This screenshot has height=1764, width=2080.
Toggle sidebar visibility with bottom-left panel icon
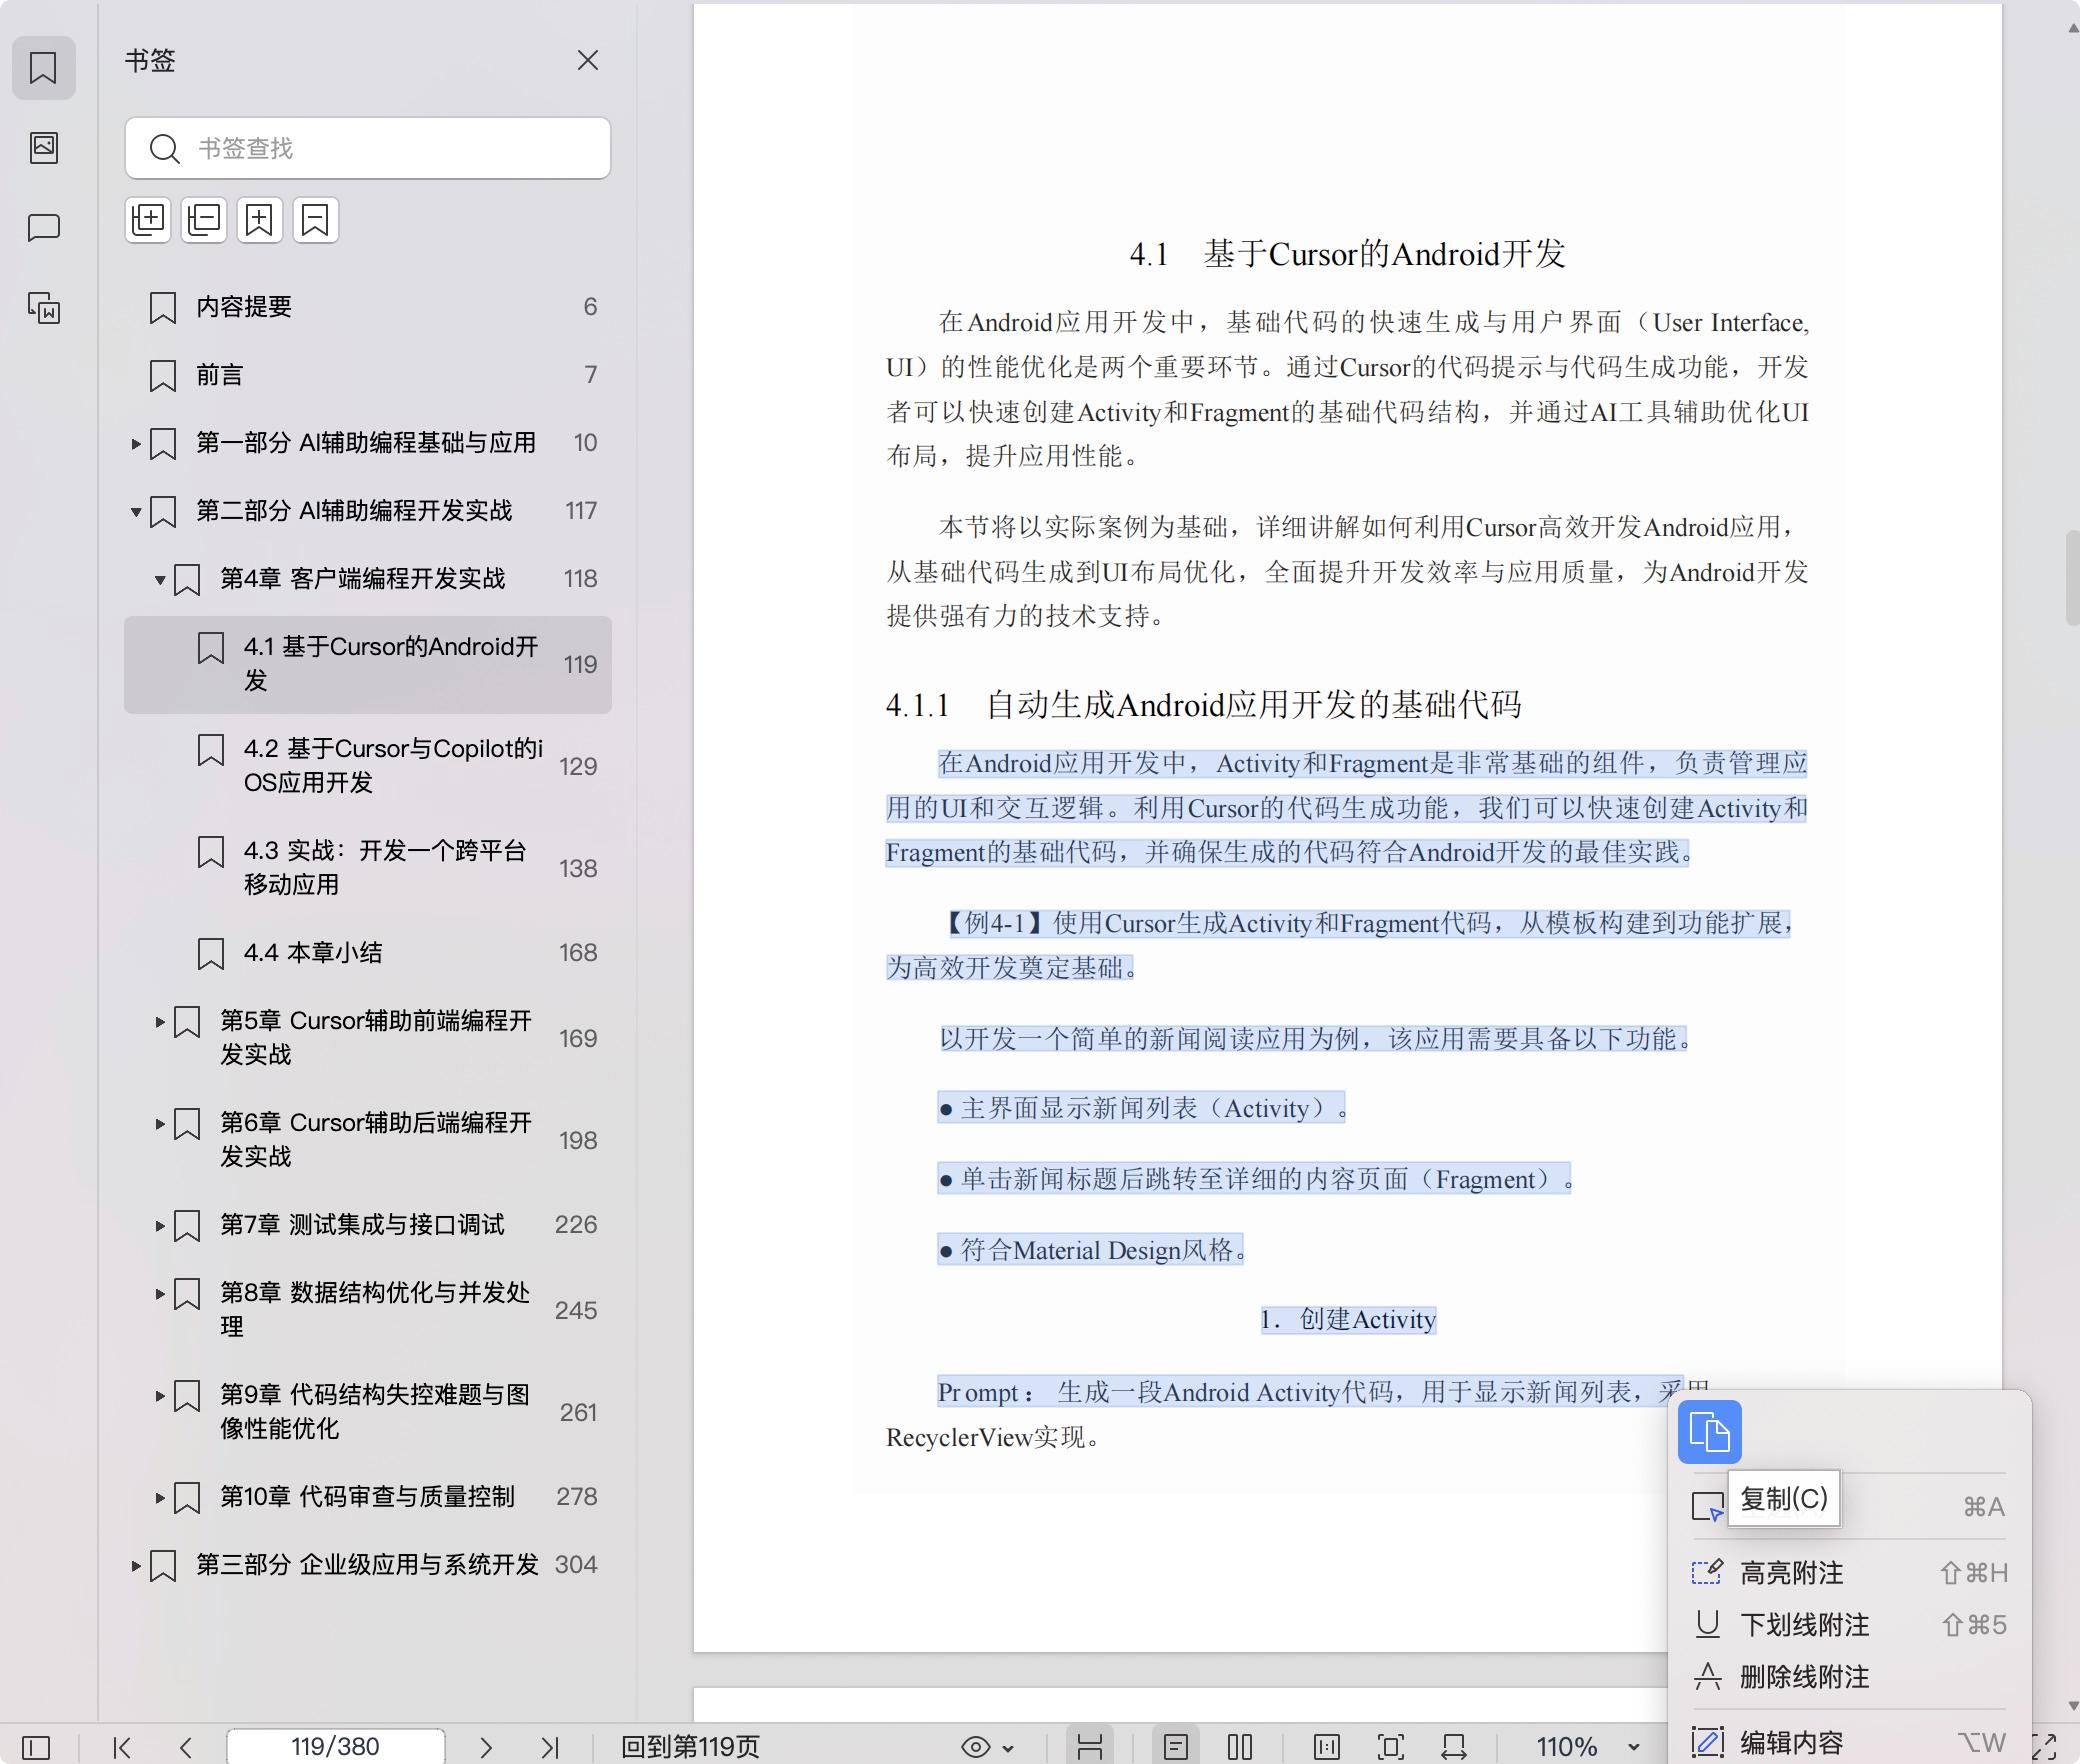coord(34,1749)
